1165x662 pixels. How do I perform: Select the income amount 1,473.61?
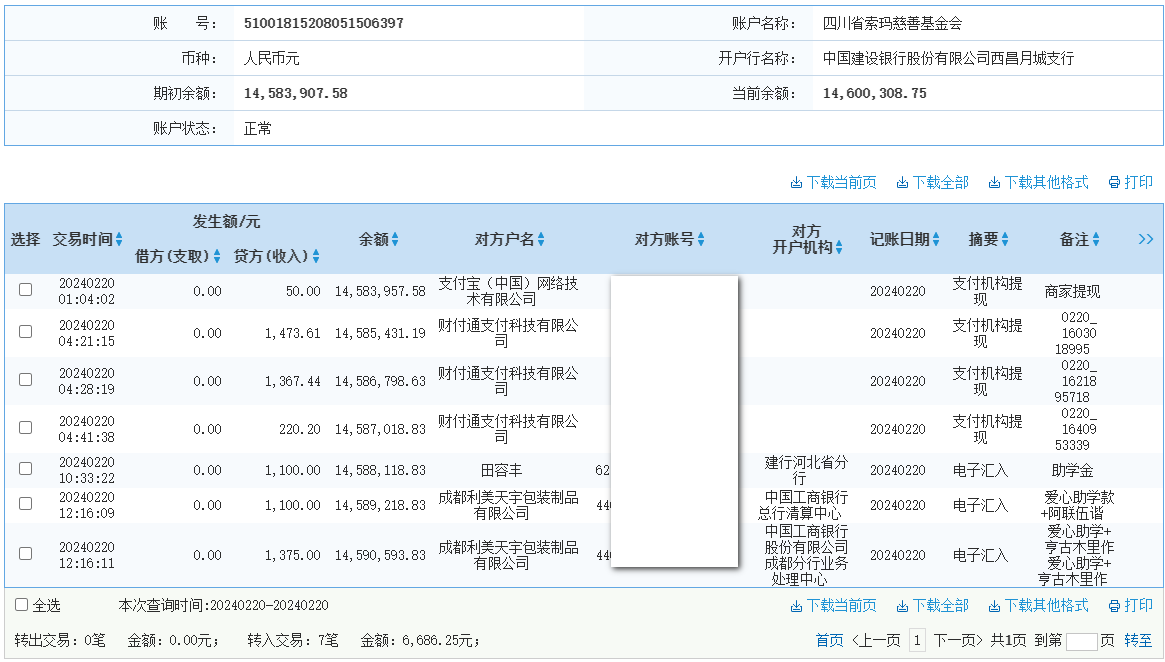coord(293,334)
